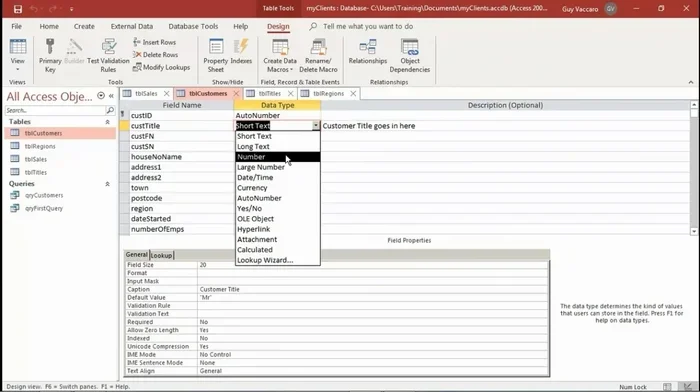
Task: Collapse the Tables group
Action: [x=107, y=122]
